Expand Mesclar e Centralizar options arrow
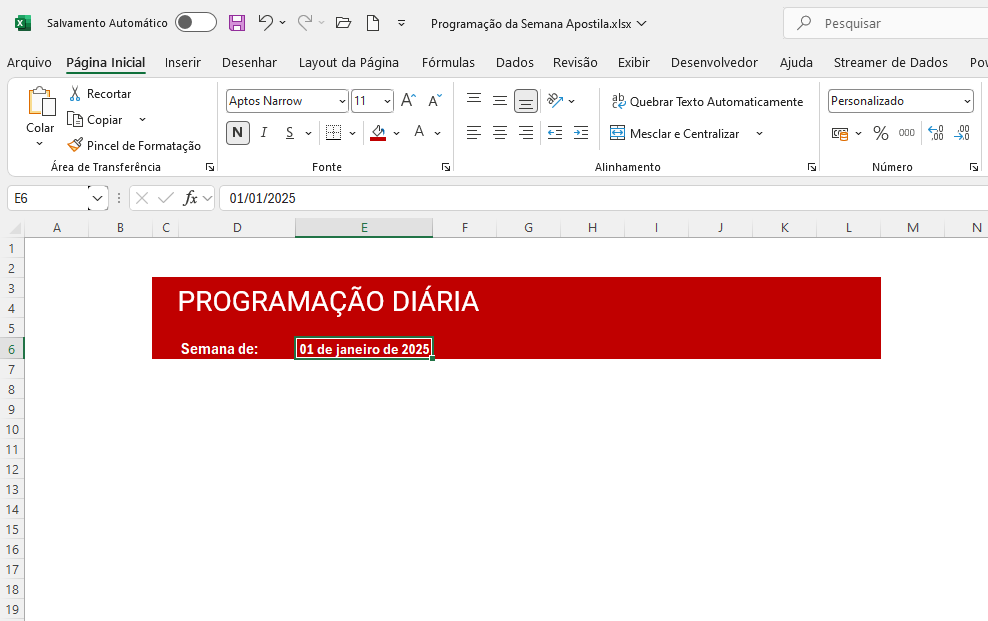 pos(759,134)
